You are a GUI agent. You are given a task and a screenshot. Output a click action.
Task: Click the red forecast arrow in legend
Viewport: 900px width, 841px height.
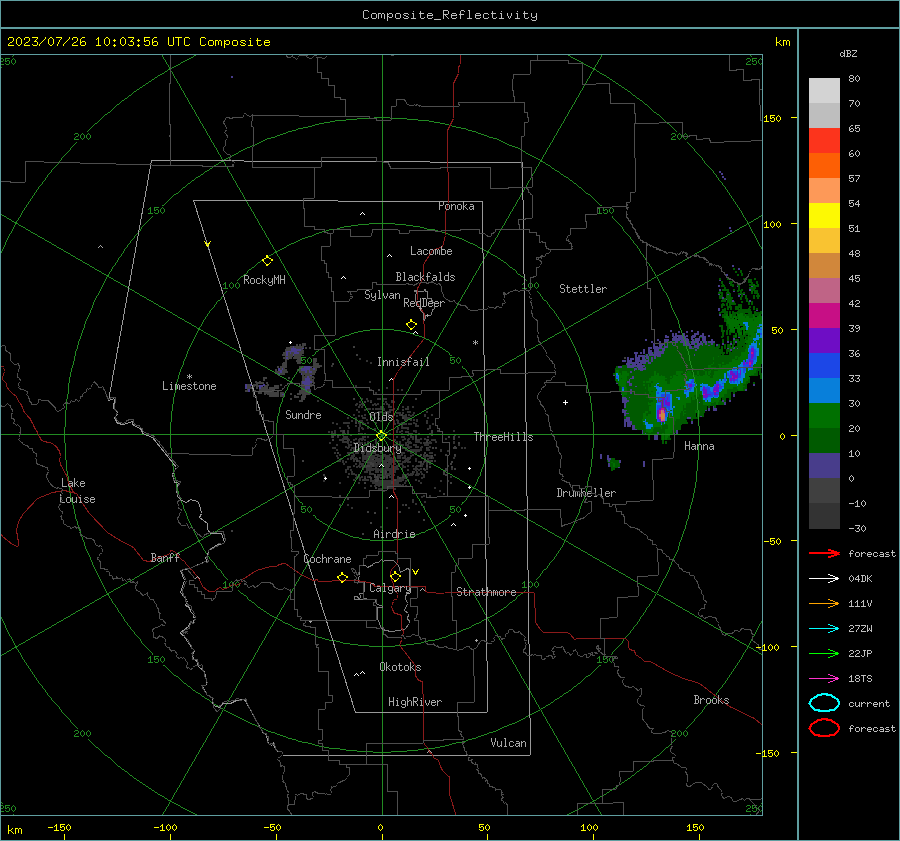coord(824,553)
